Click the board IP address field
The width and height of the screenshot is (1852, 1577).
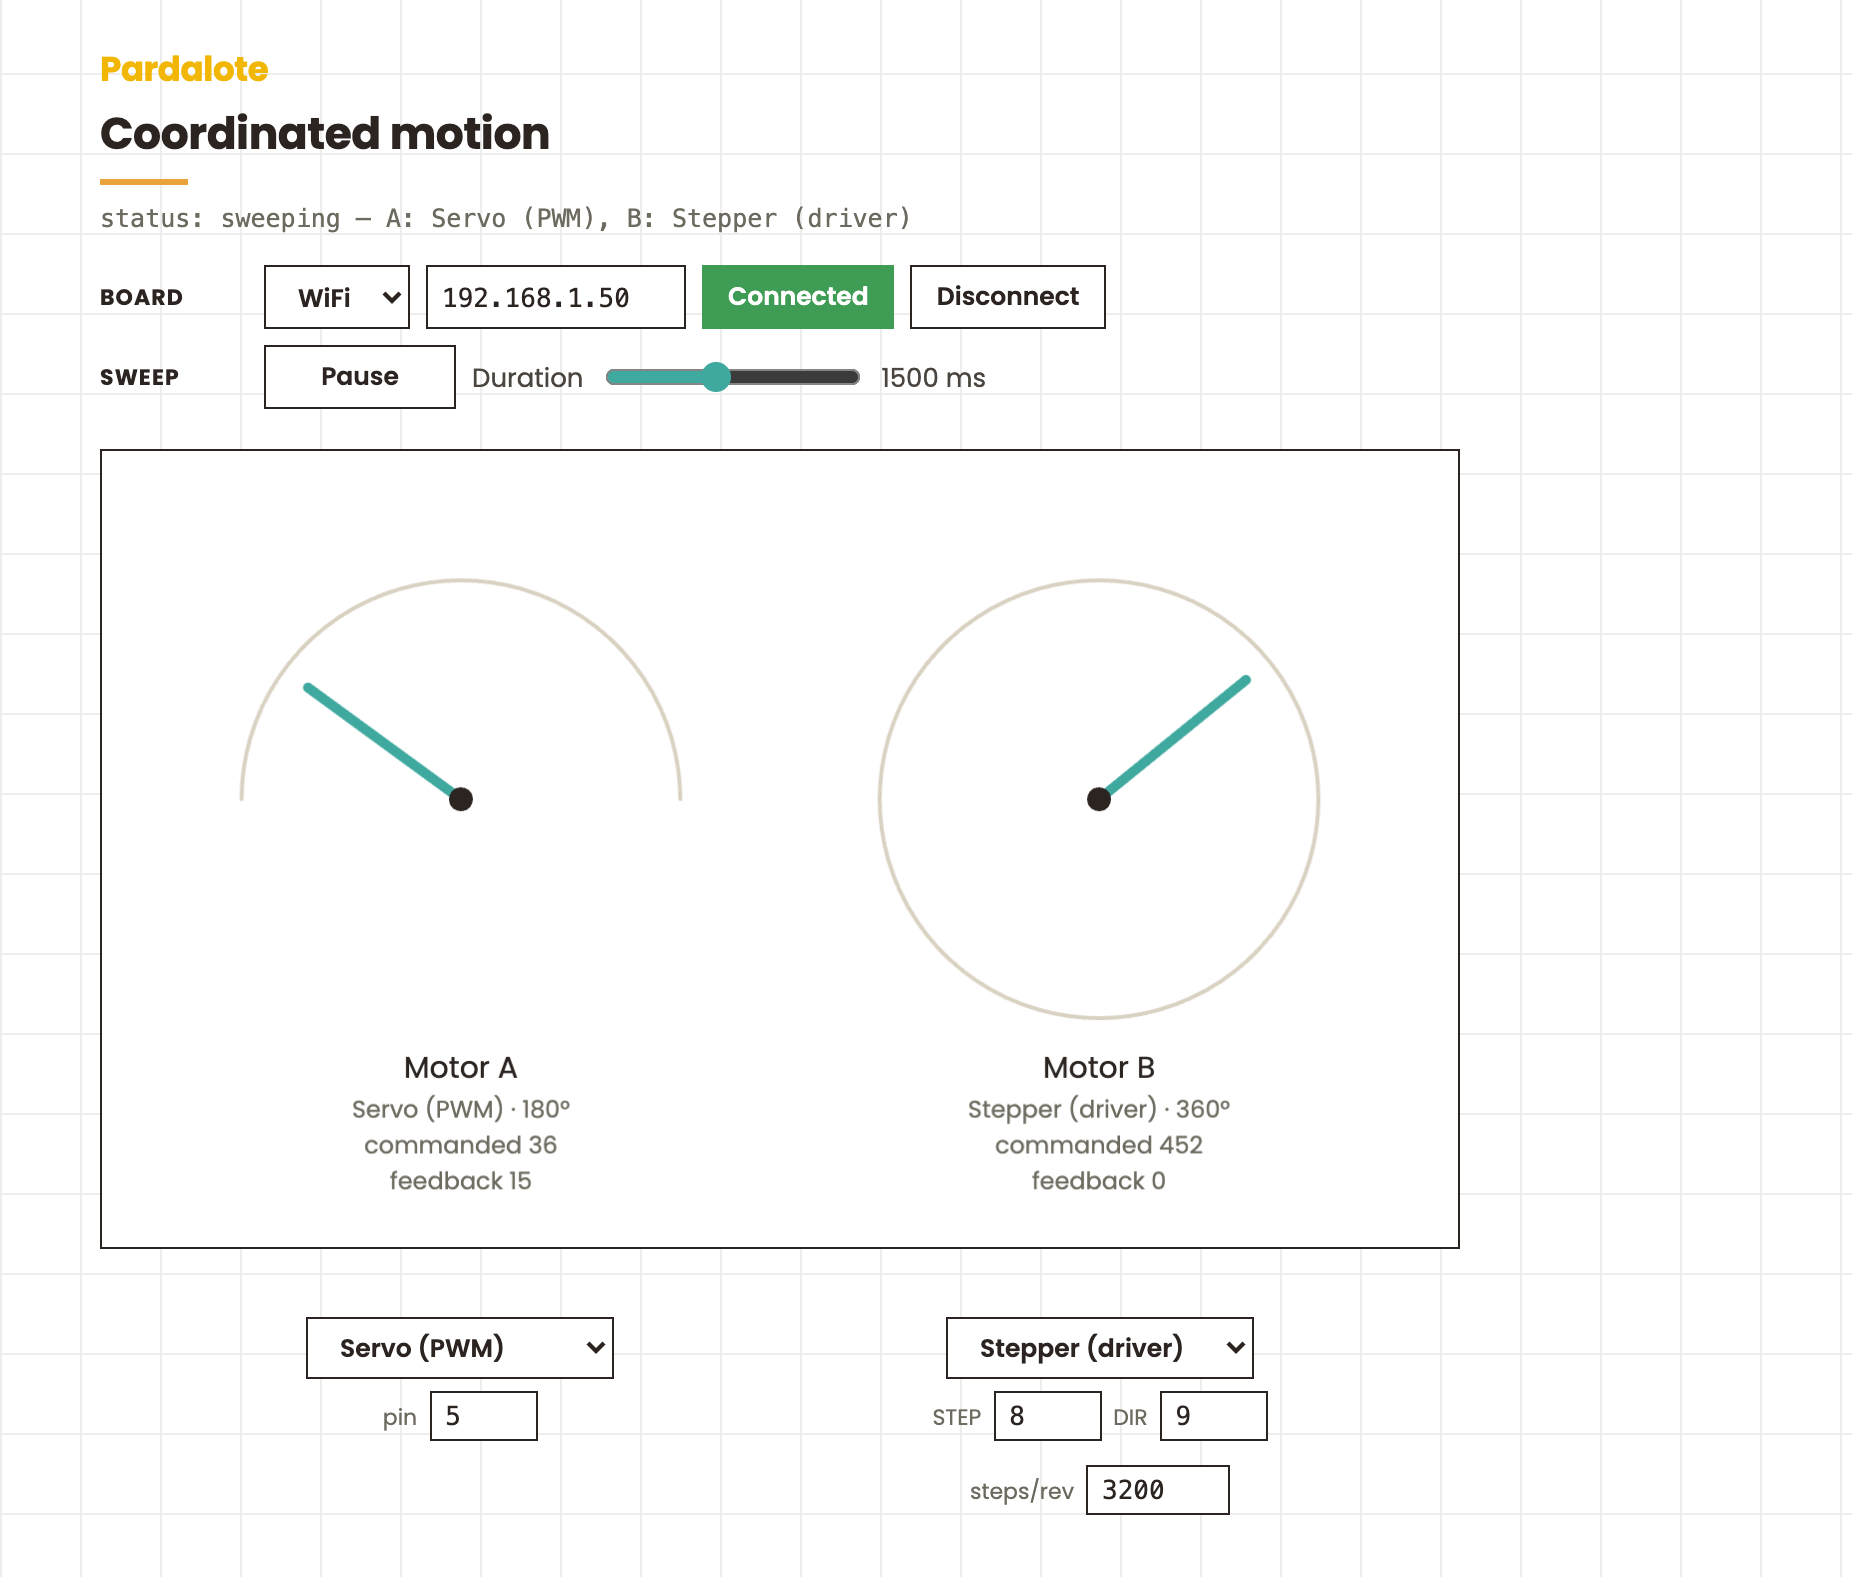point(556,297)
